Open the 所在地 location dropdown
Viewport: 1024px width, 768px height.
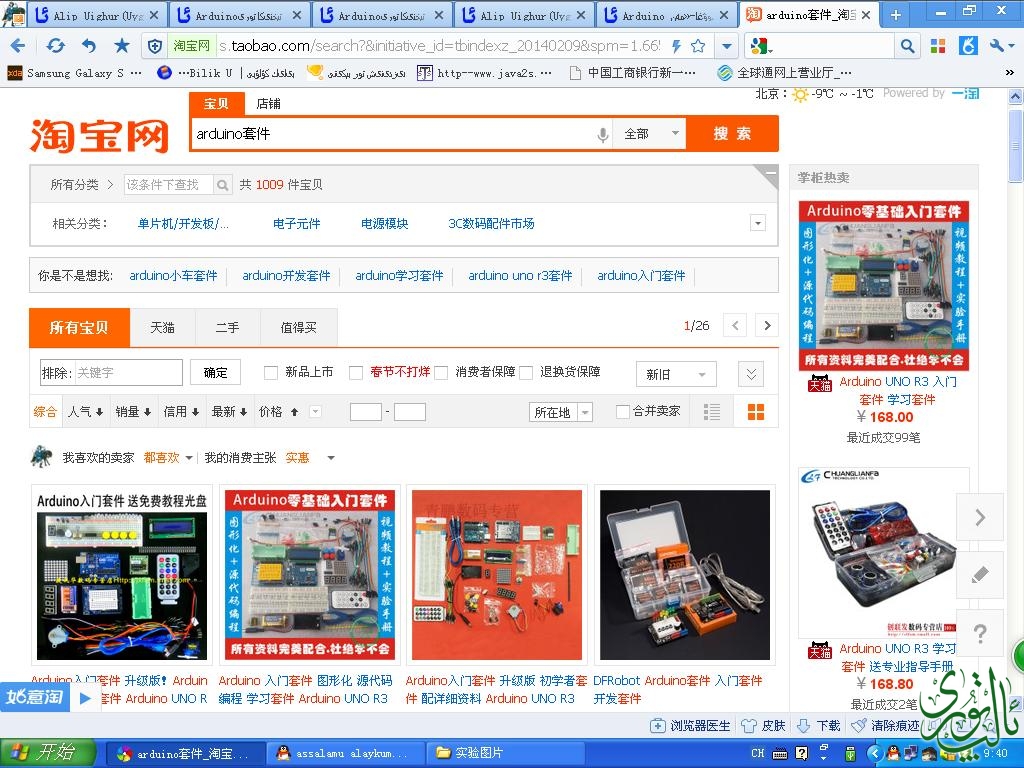[x=560, y=412]
